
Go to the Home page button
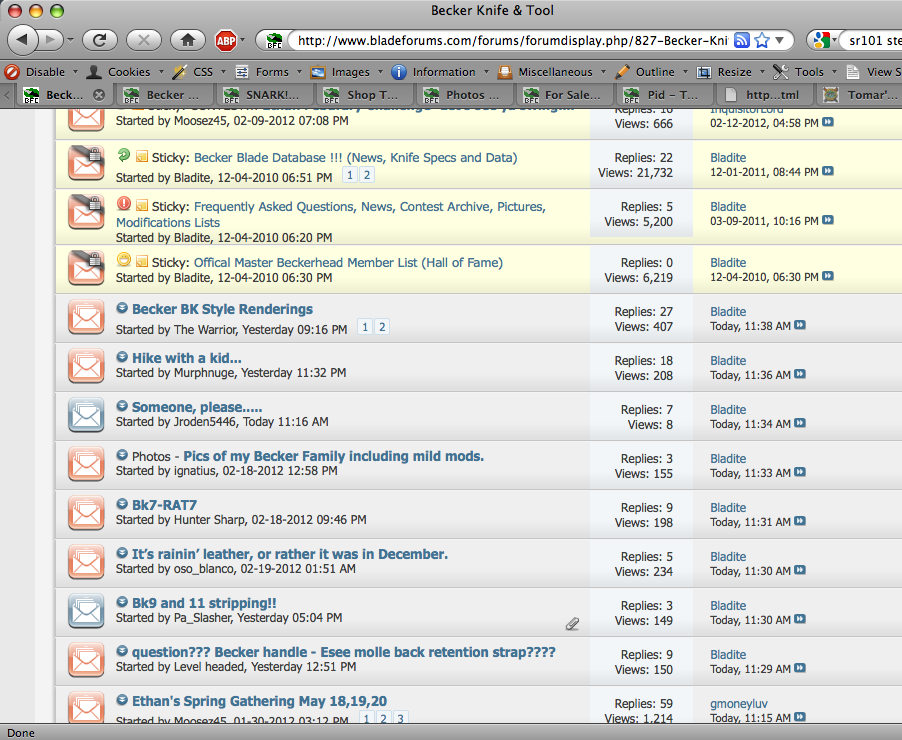click(x=188, y=40)
